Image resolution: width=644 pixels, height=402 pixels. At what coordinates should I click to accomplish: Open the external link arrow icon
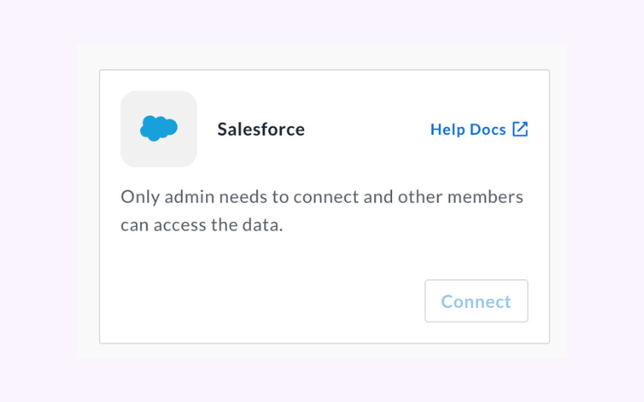pos(520,129)
